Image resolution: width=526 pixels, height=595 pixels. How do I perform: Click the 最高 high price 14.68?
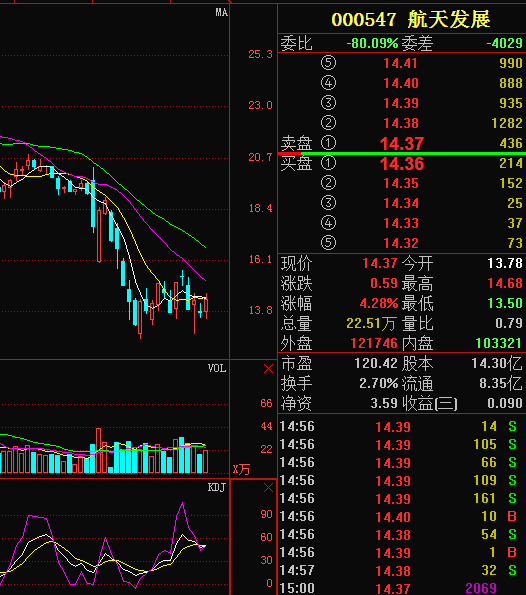pos(505,283)
